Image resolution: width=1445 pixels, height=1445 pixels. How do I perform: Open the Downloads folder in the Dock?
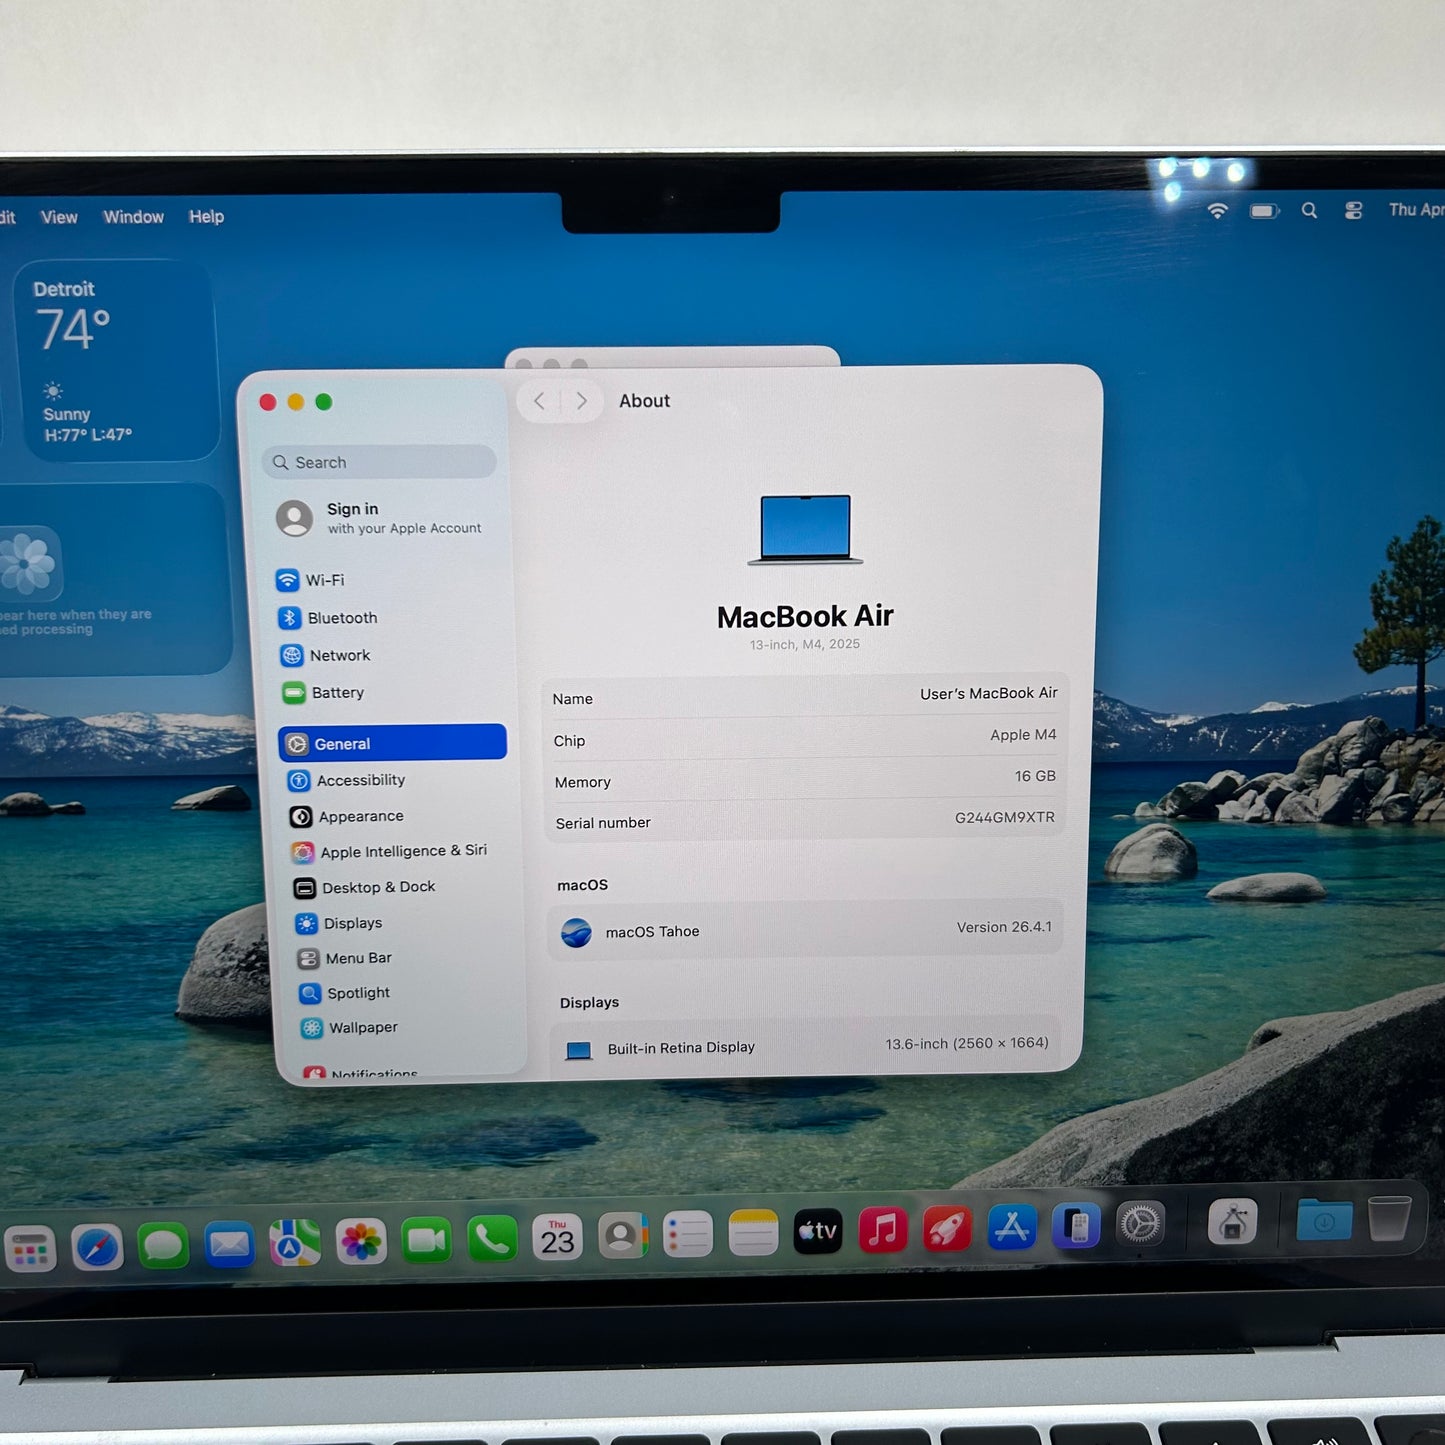(x=1324, y=1219)
